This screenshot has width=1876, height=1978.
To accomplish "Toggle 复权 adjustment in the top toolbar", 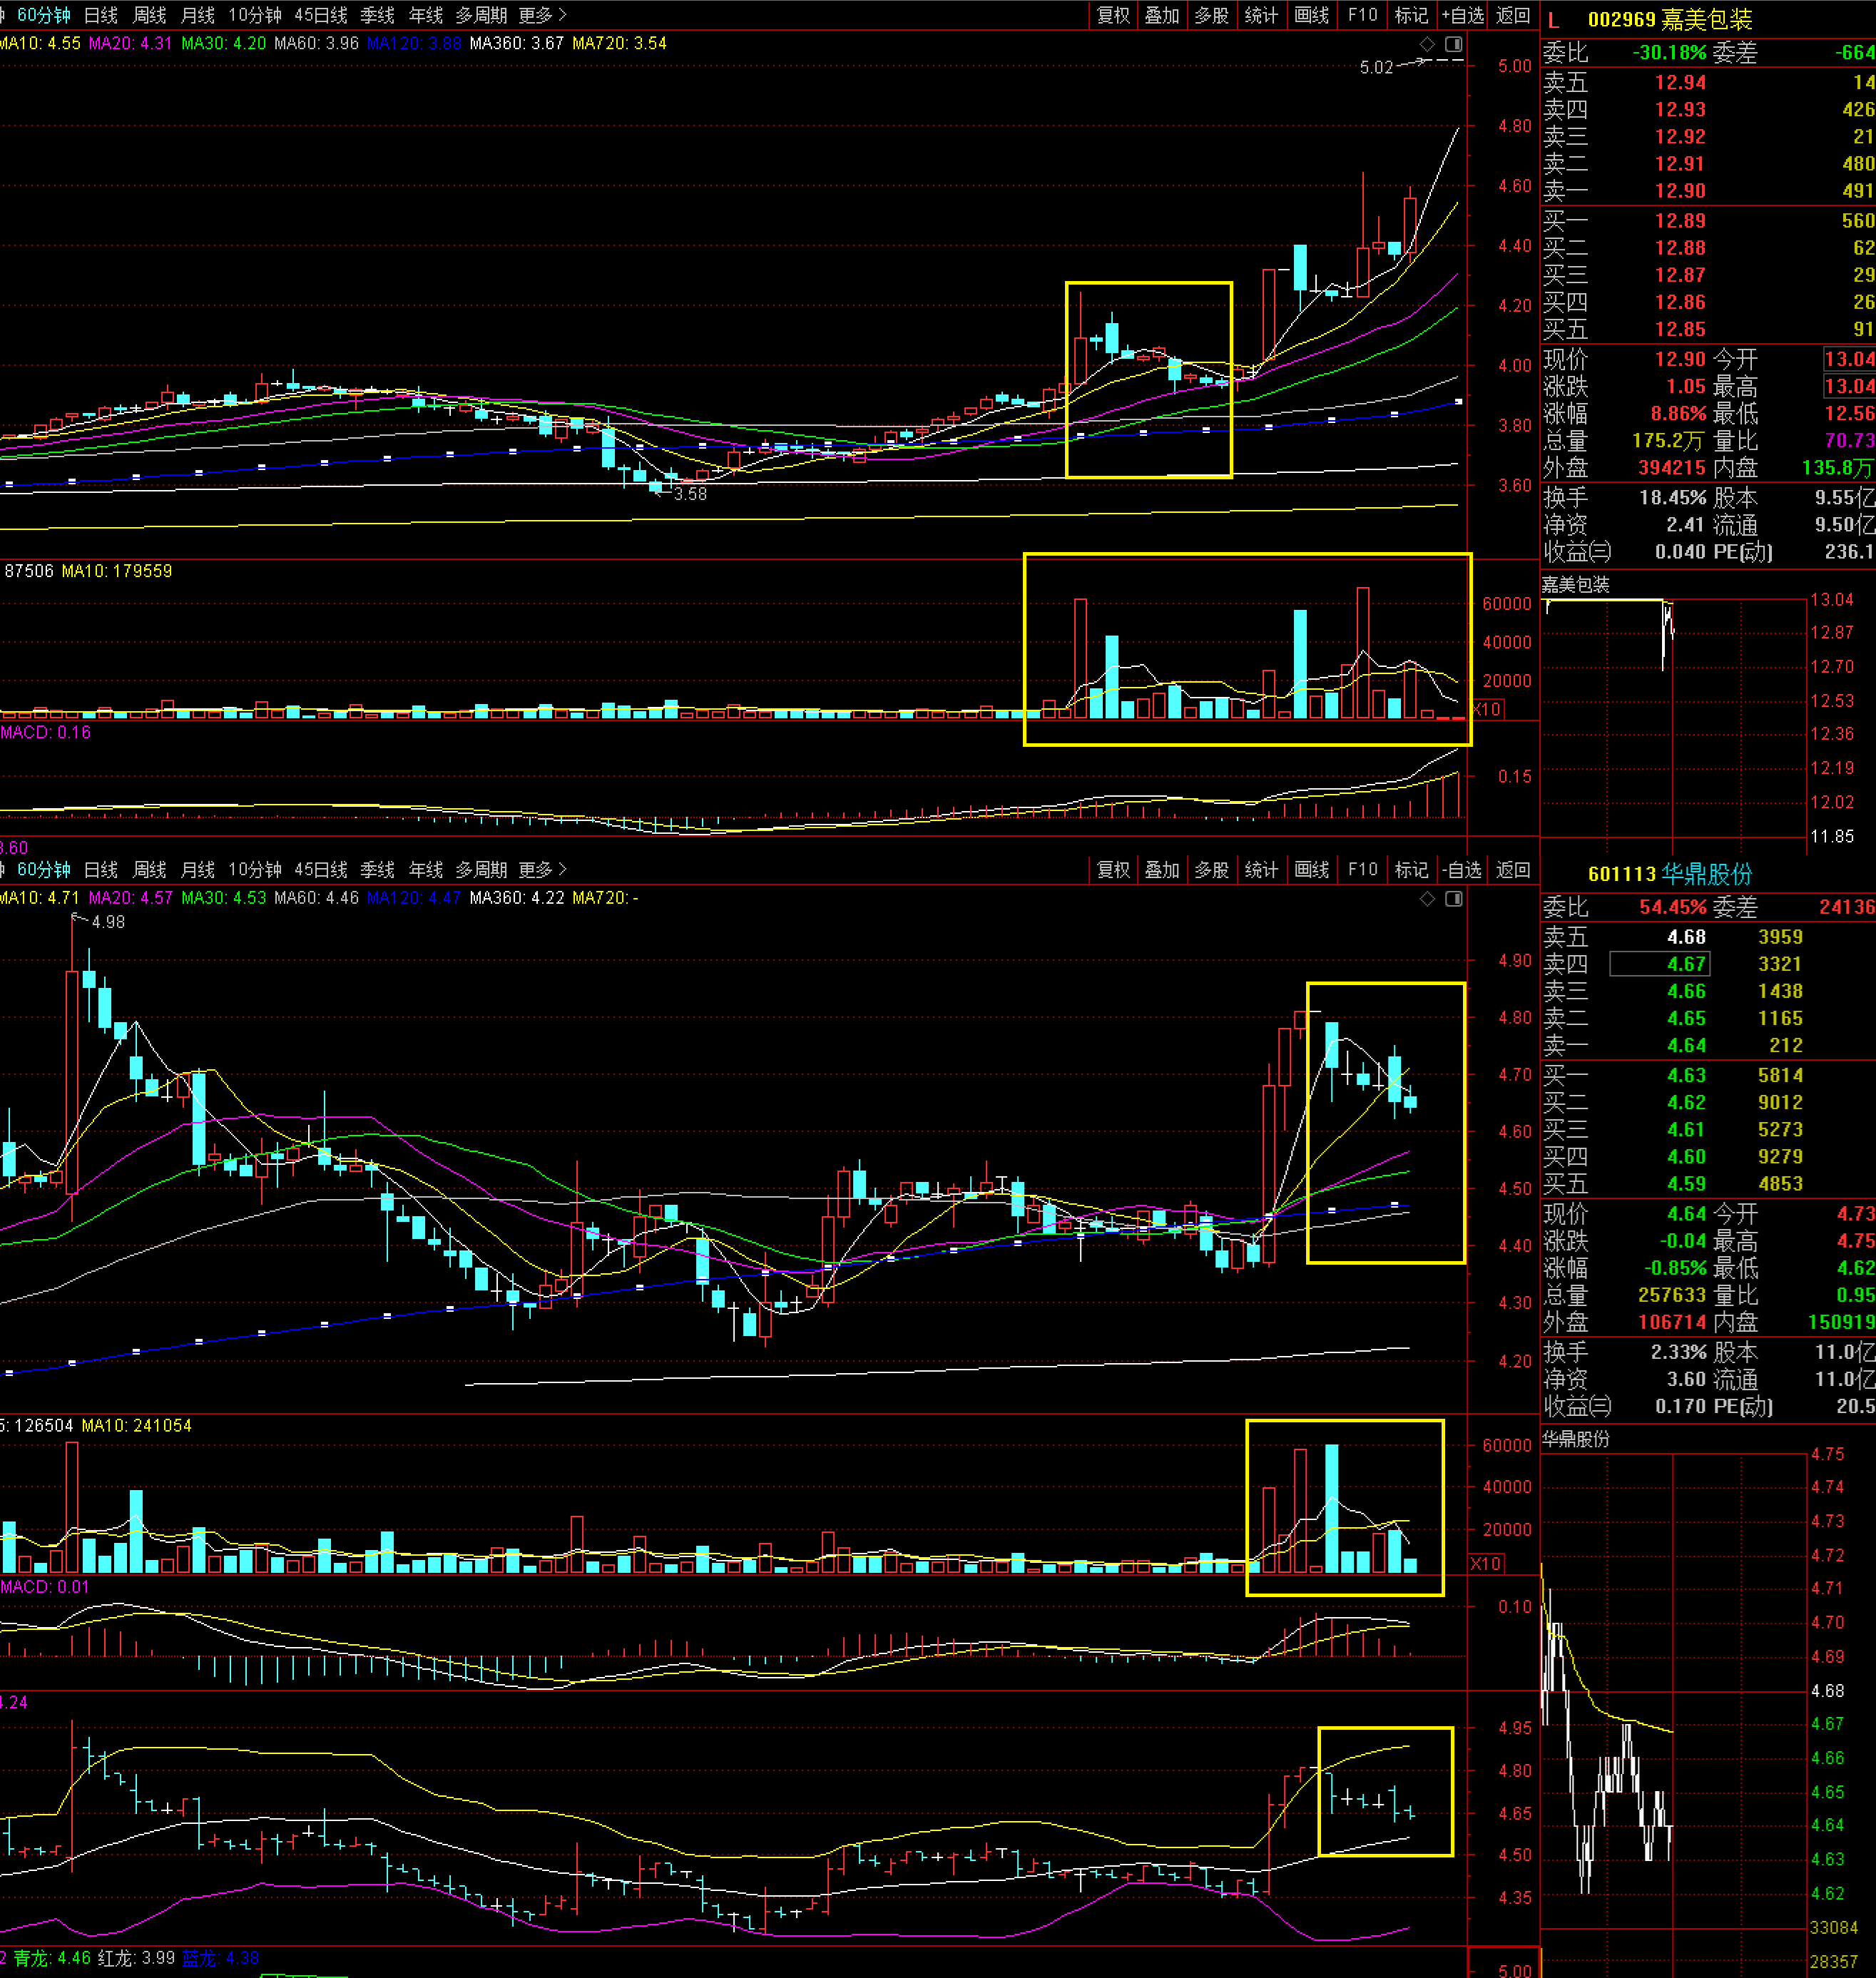I will [x=1113, y=15].
